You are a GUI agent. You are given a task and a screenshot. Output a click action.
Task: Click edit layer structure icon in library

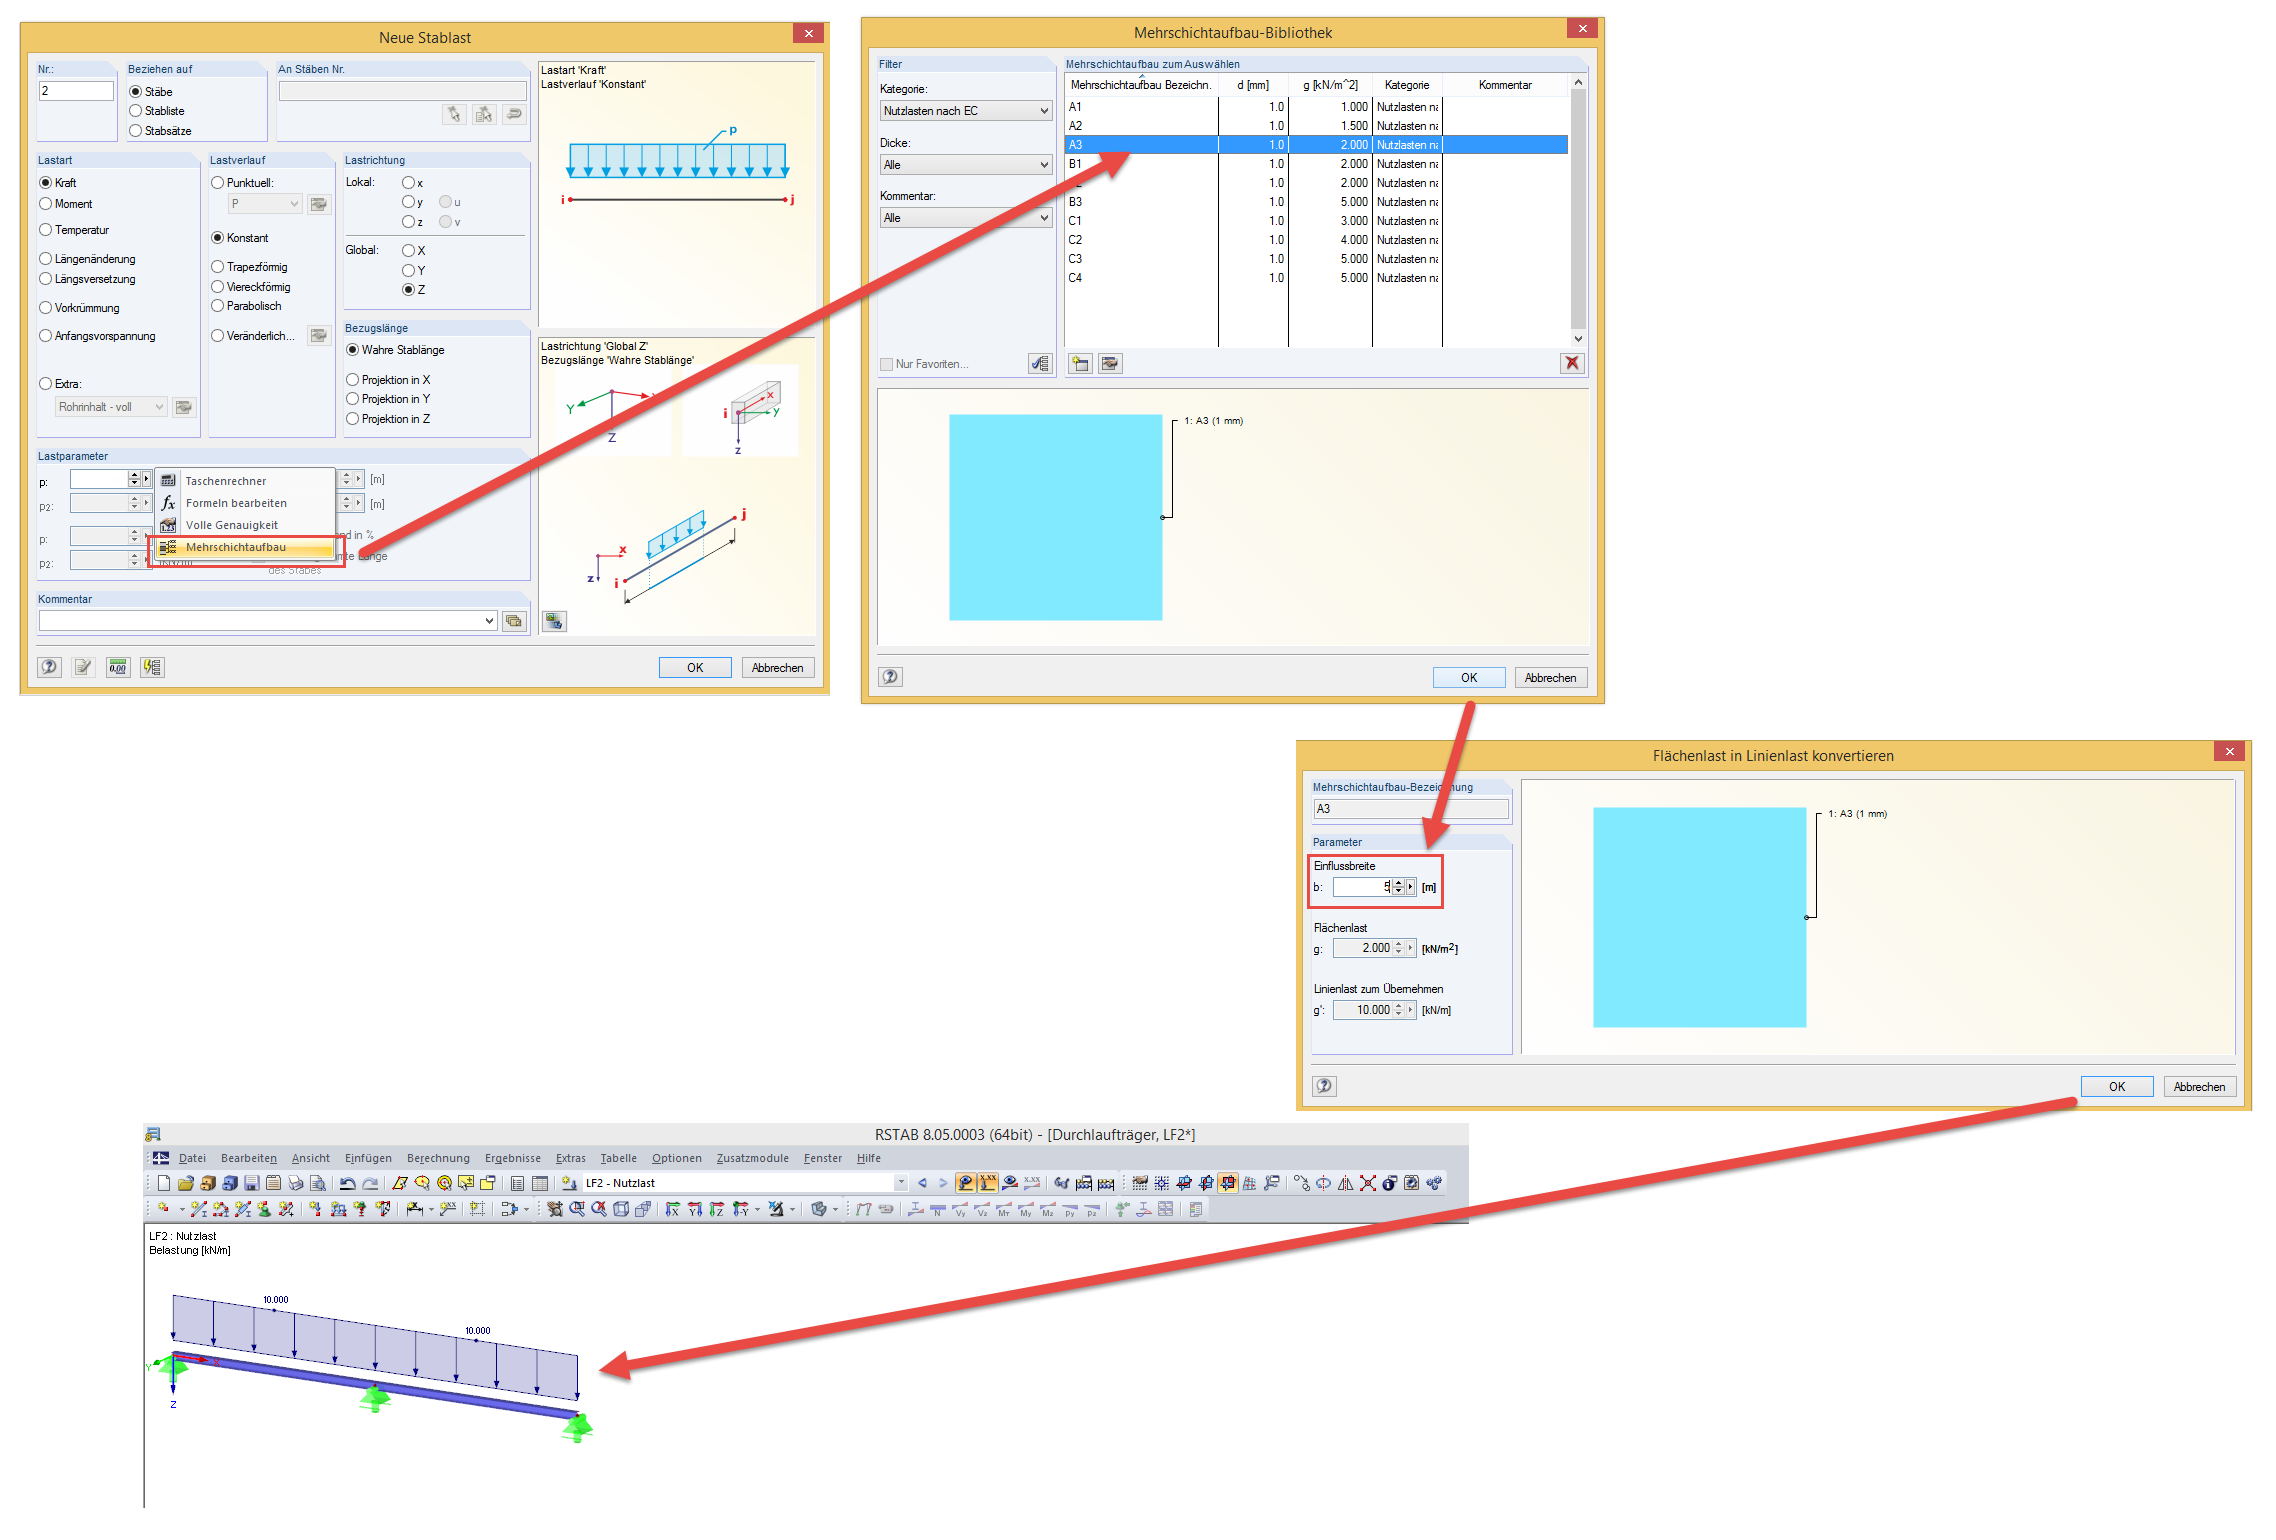1110,364
